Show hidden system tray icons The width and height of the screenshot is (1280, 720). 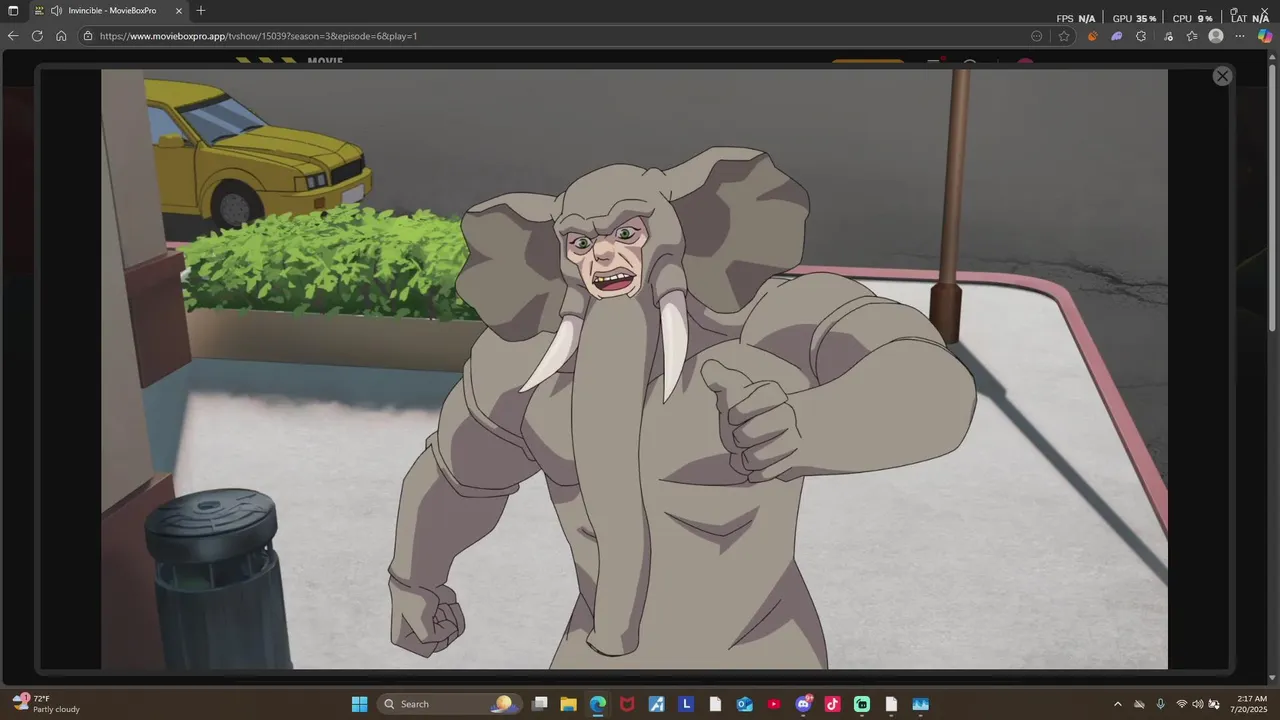pos(1118,704)
